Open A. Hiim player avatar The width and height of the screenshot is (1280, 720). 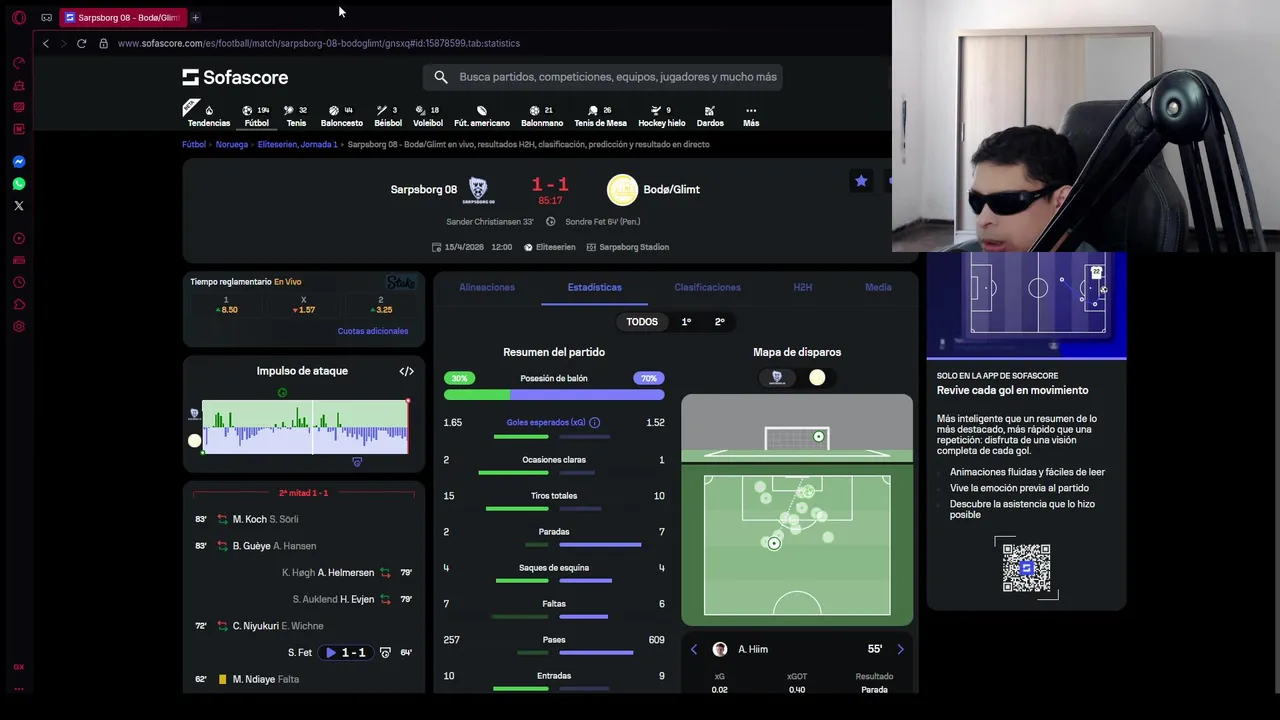pyautogui.click(x=719, y=649)
